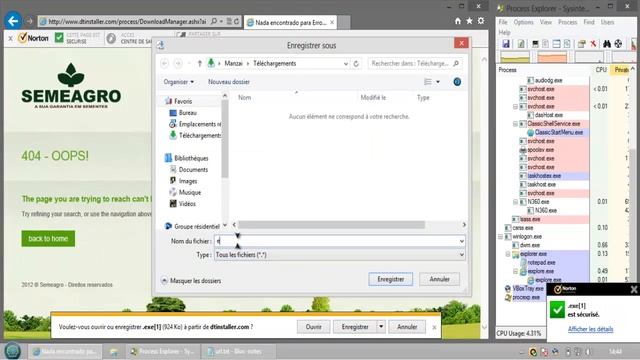Open the File menu in Process Explorer
The image size is (640, 360).
pos(503,22)
